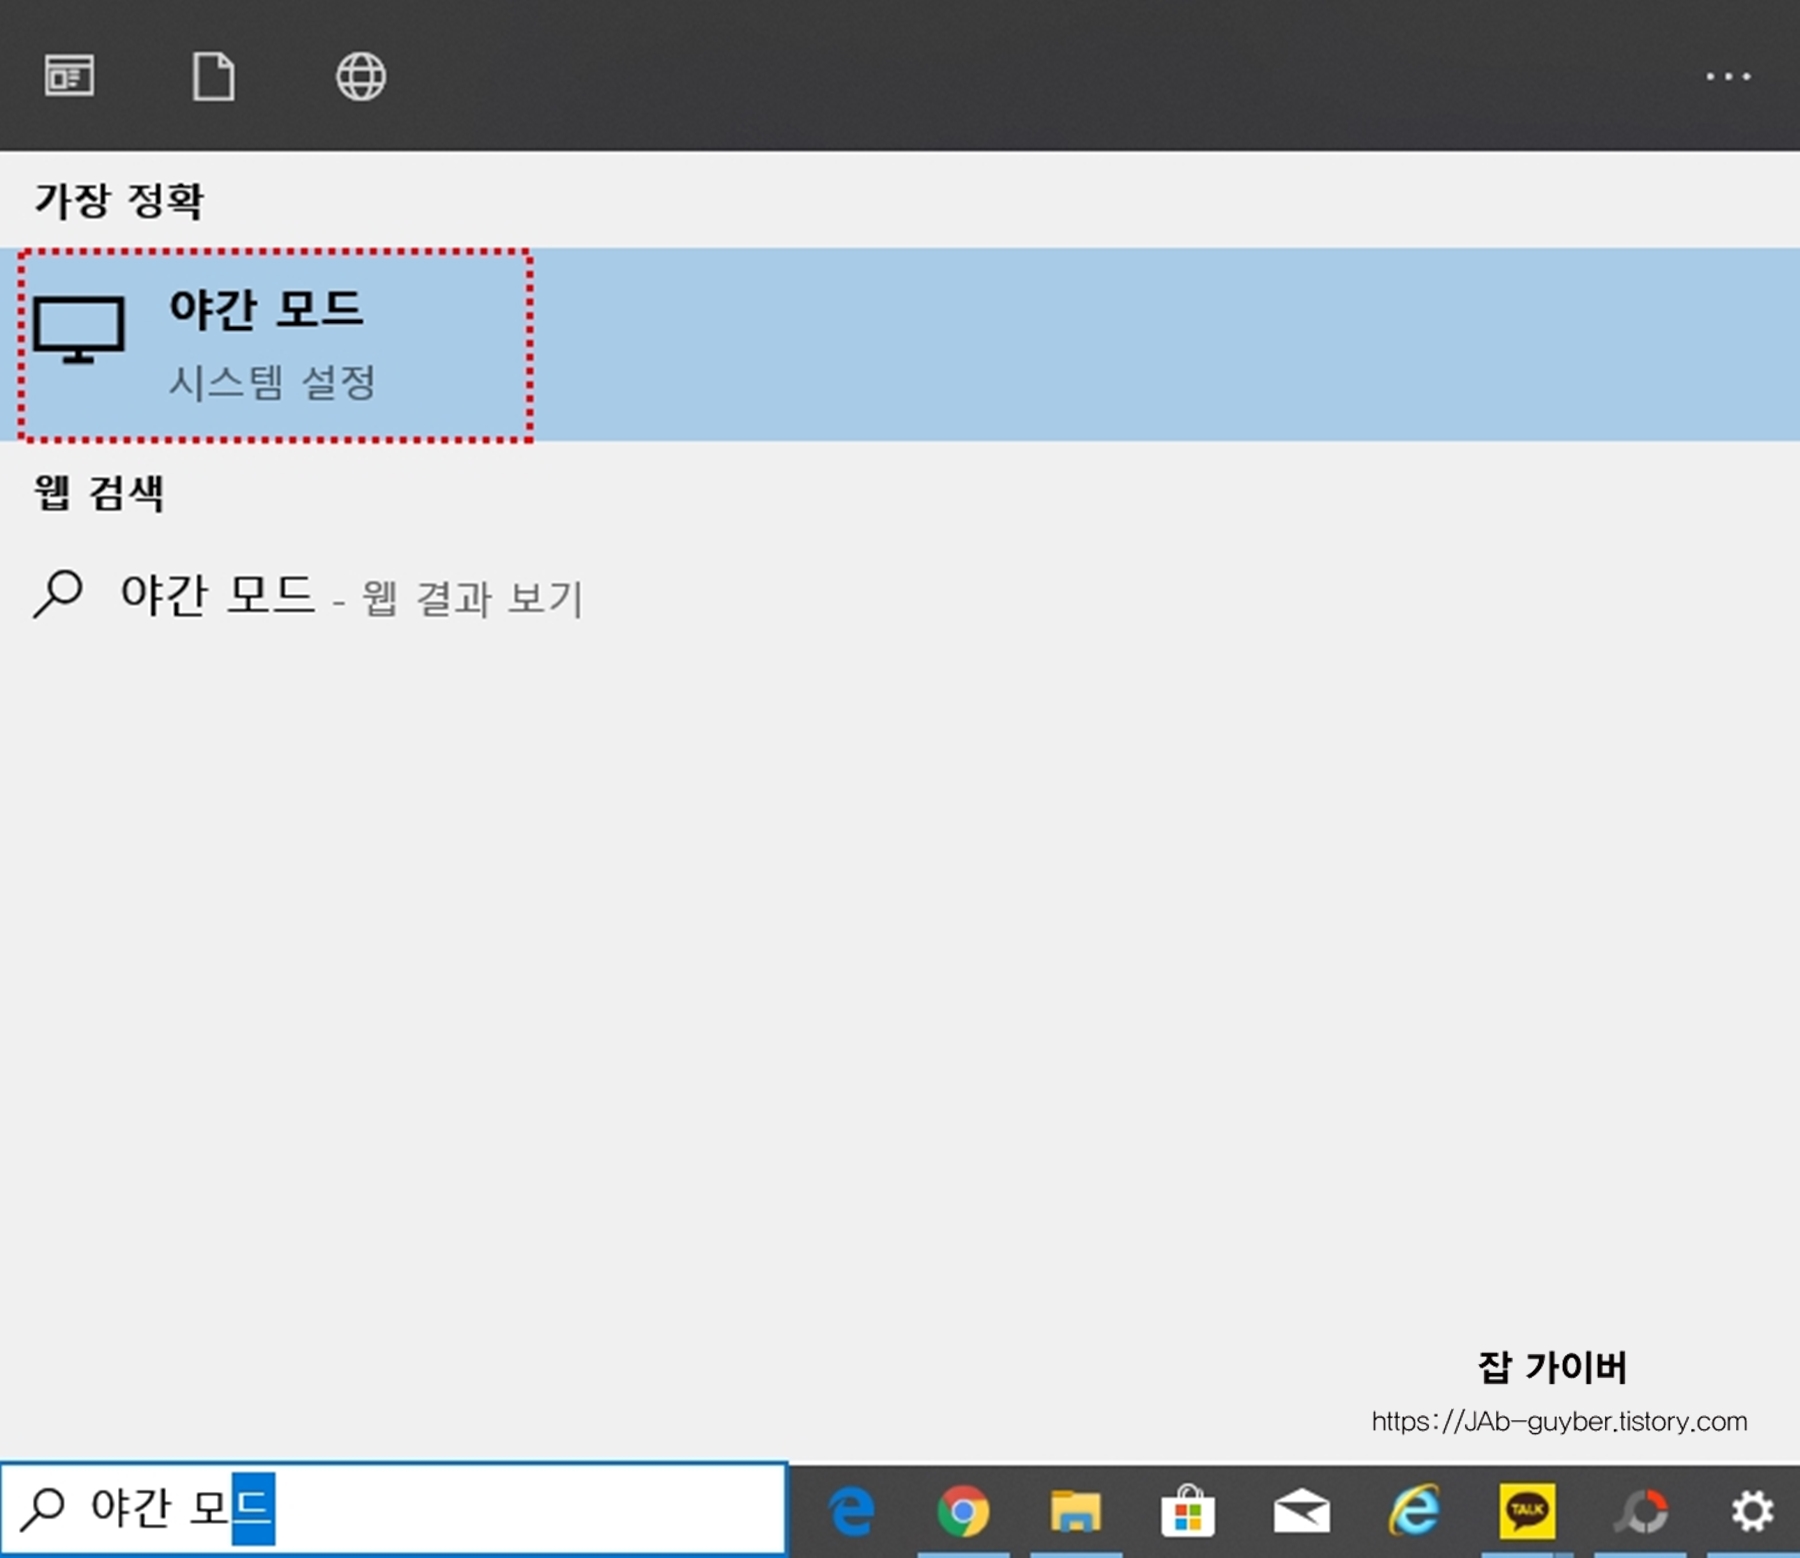Open the more options (...) menu
Screen dimensions: 1800x1558
(x=1730, y=76)
